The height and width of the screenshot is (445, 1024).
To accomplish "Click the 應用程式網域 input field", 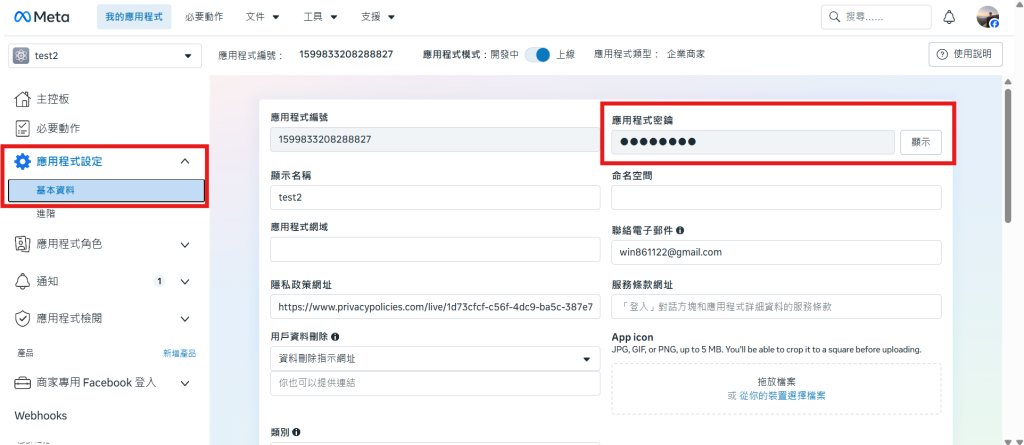I will 435,250.
